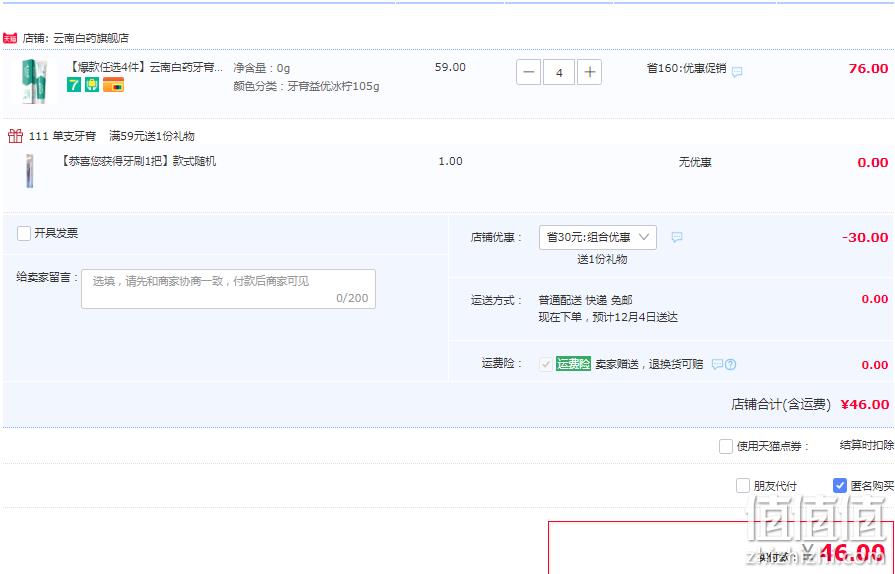The image size is (895, 574).
Task: Enable the 朋友代付 checkbox
Action: tap(743, 486)
